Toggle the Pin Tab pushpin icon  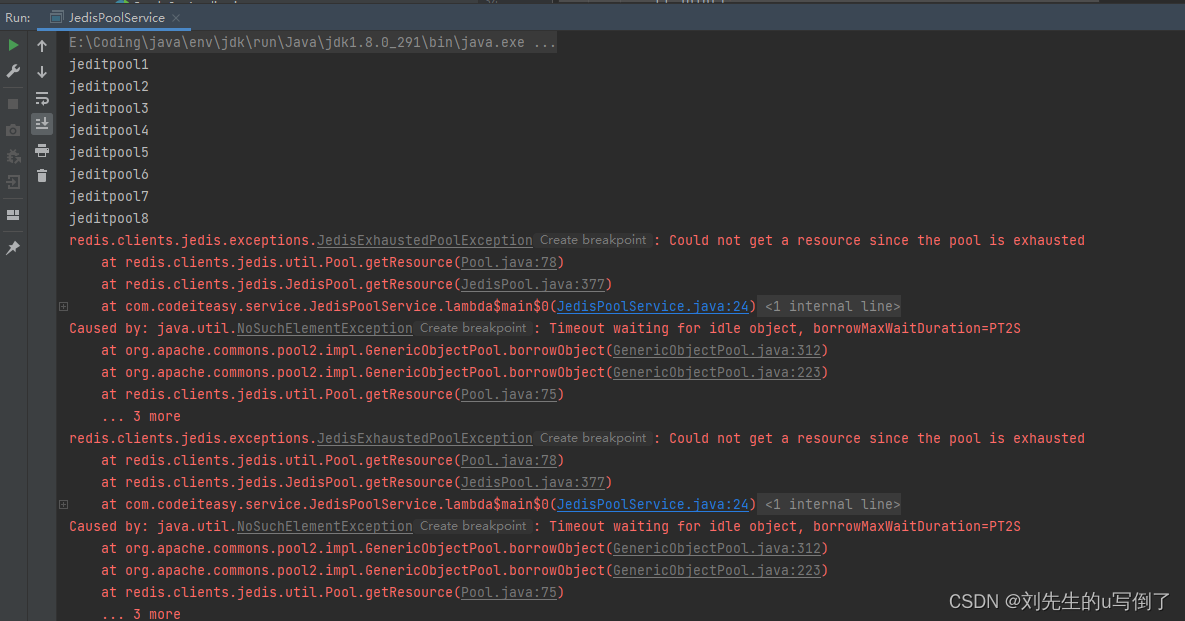13,248
